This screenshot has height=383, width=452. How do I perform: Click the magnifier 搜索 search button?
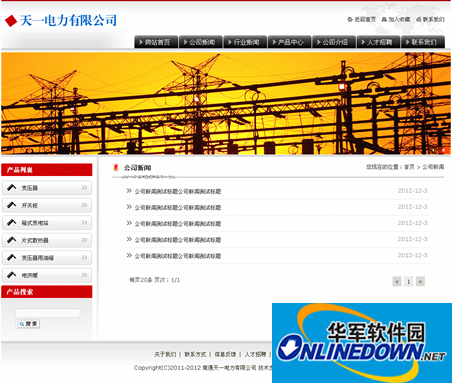pos(28,324)
